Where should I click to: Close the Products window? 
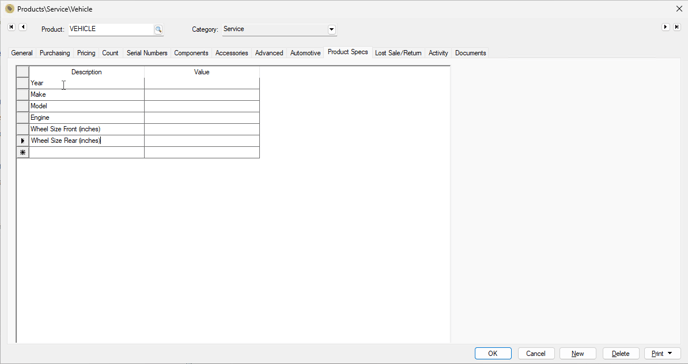click(679, 9)
